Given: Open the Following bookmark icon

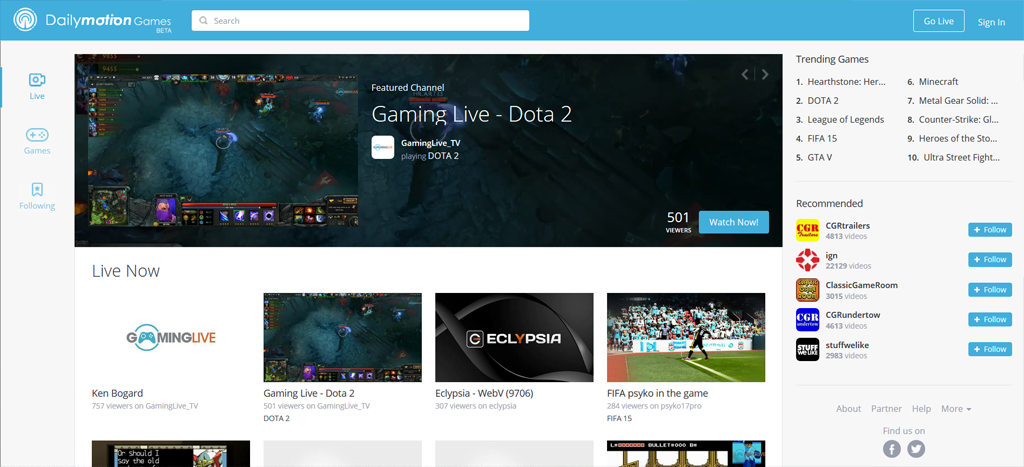Looking at the screenshot, I should [x=37, y=189].
